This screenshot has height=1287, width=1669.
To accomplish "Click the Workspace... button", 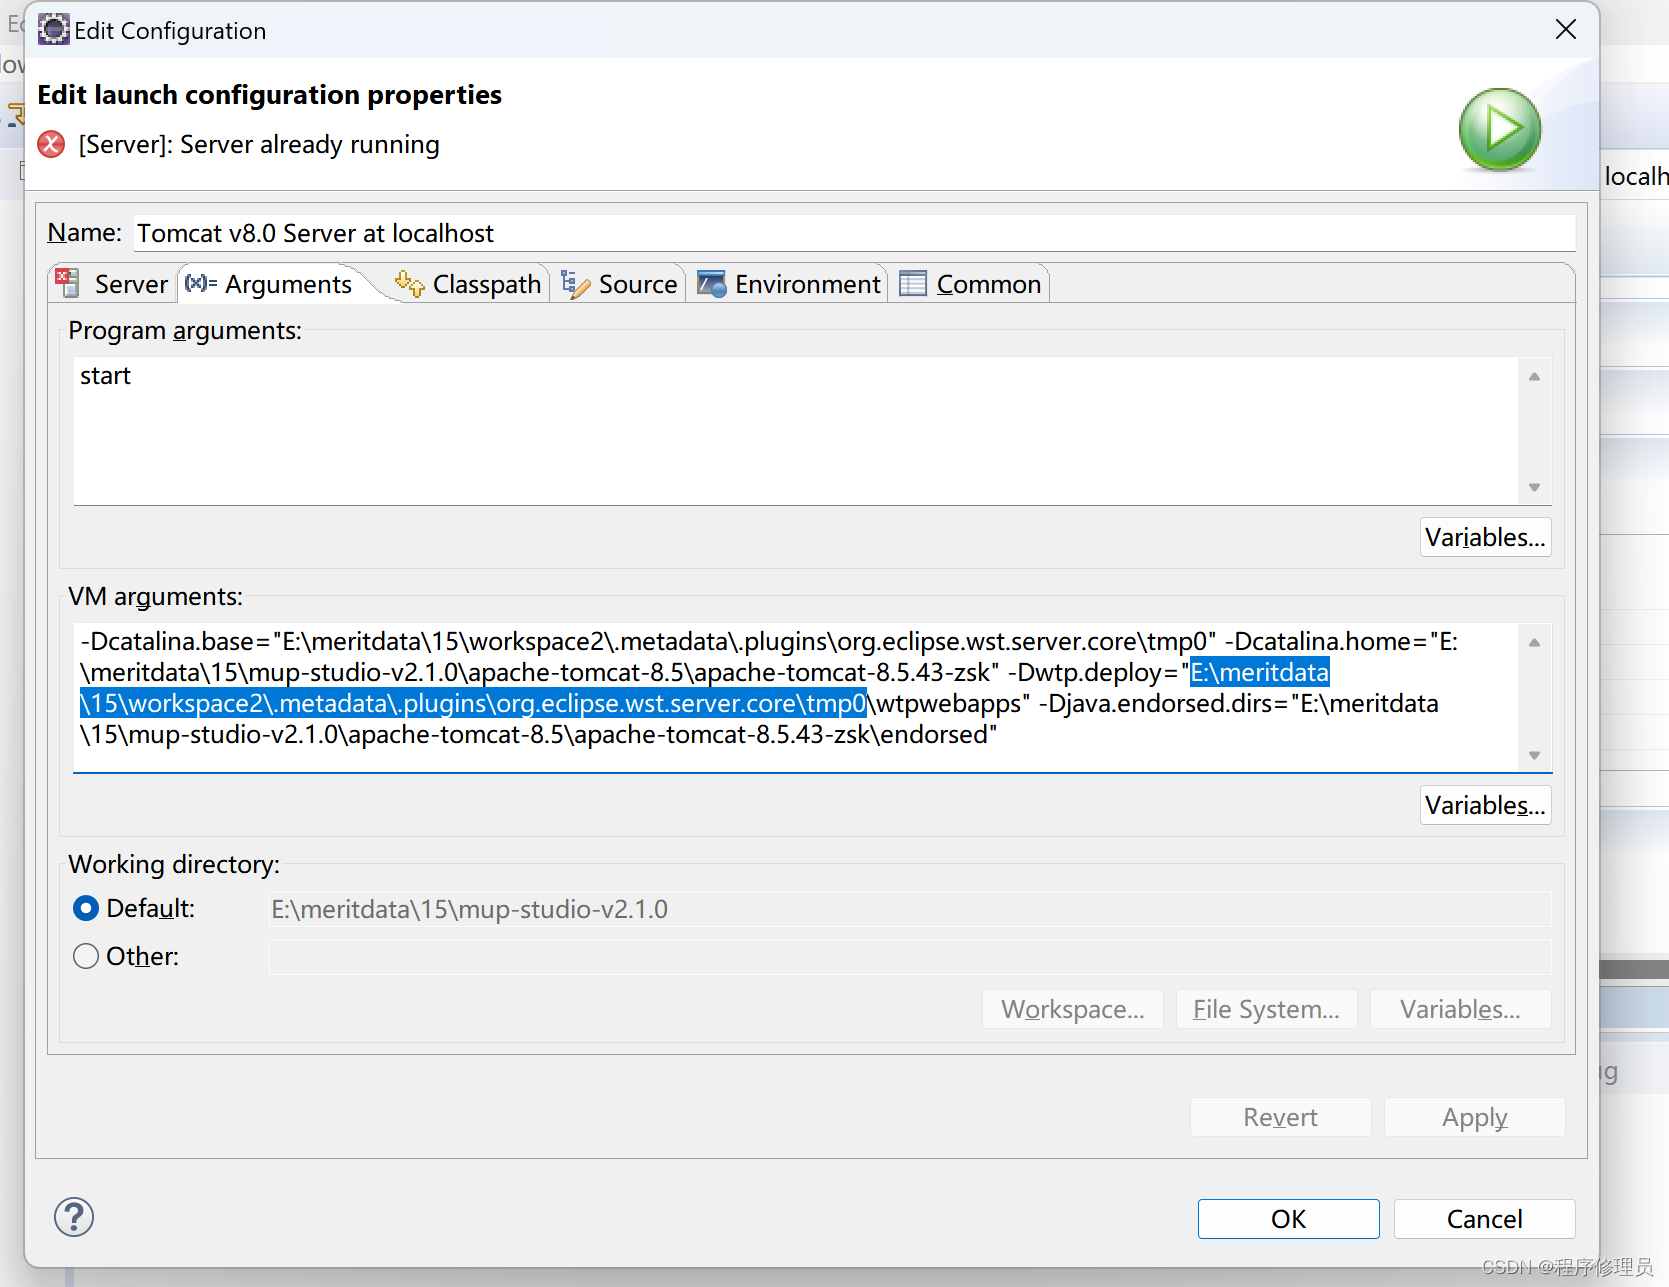I will pos(1072,1009).
